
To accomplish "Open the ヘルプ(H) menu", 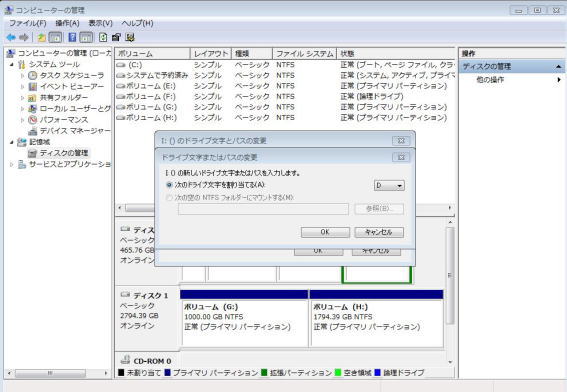I will pos(137,24).
